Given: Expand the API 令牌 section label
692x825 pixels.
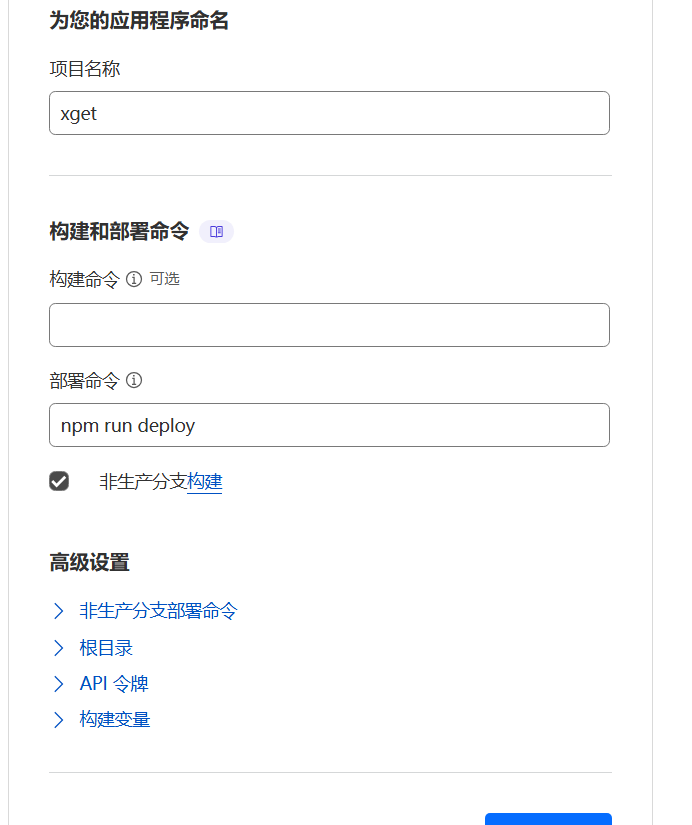Looking at the screenshot, I should click(114, 684).
